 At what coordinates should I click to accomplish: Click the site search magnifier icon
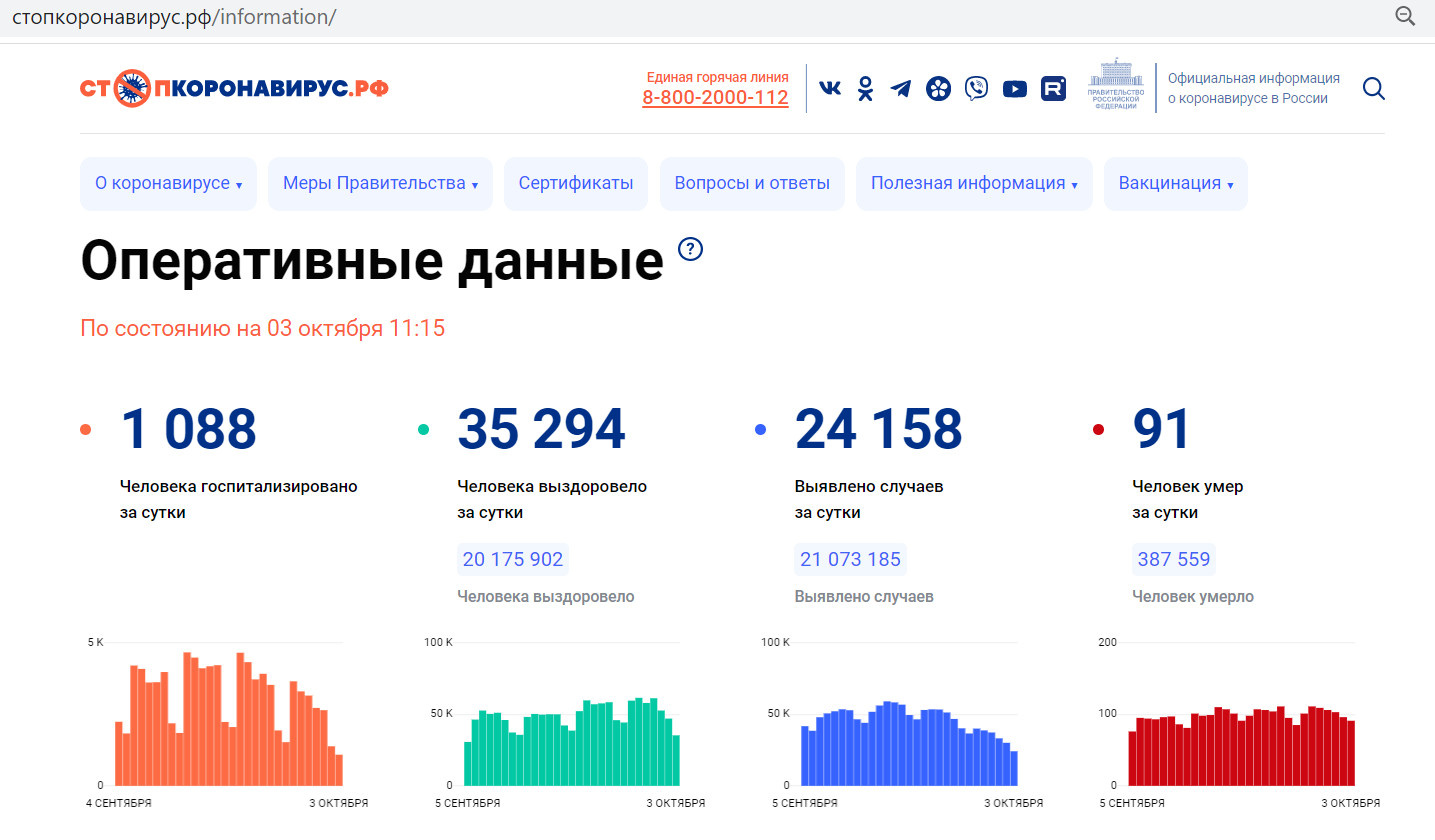click(1374, 89)
